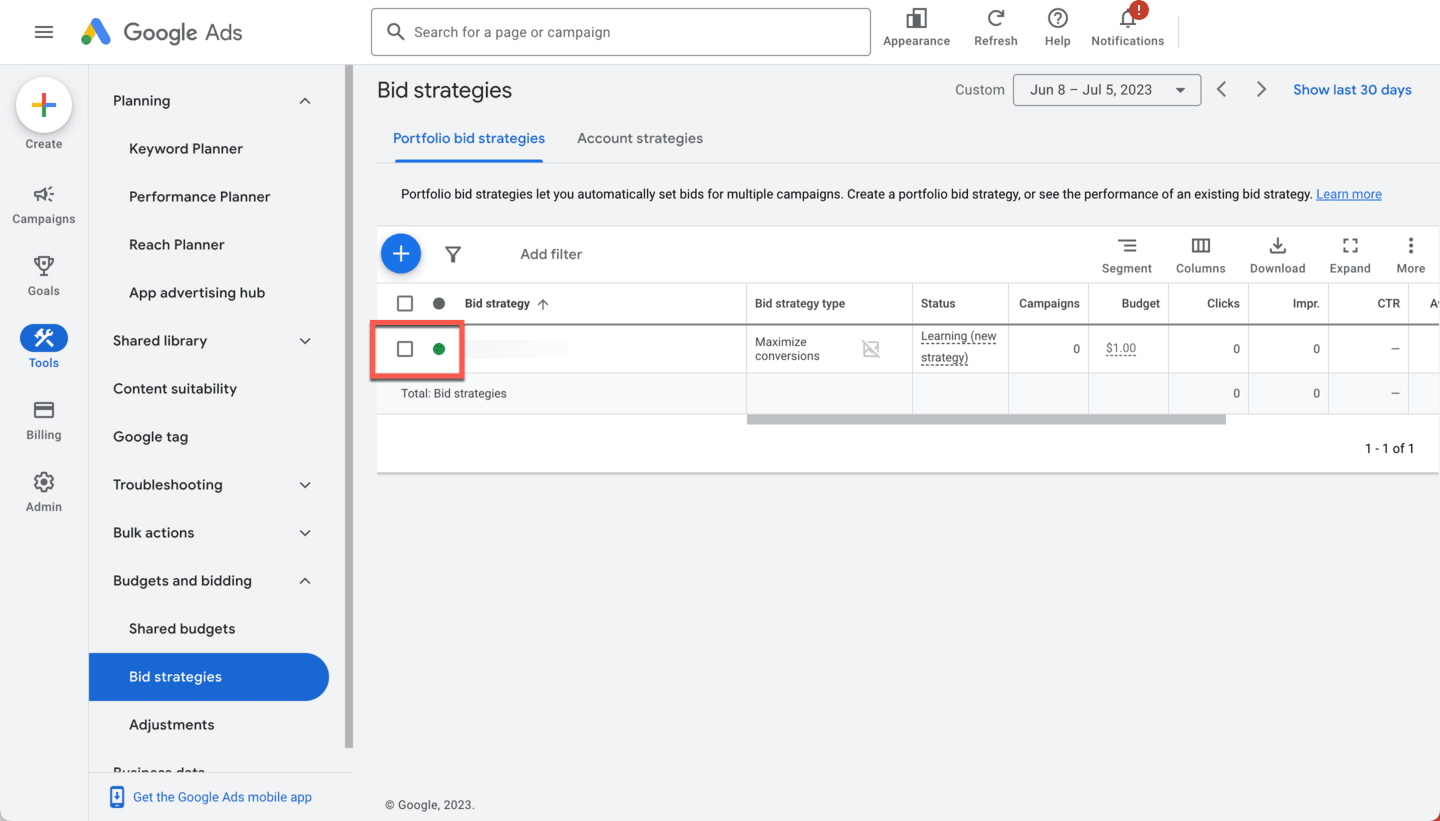Open Keyword Planner
Image resolution: width=1440 pixels, height=821 pixels.
(186, 149)
